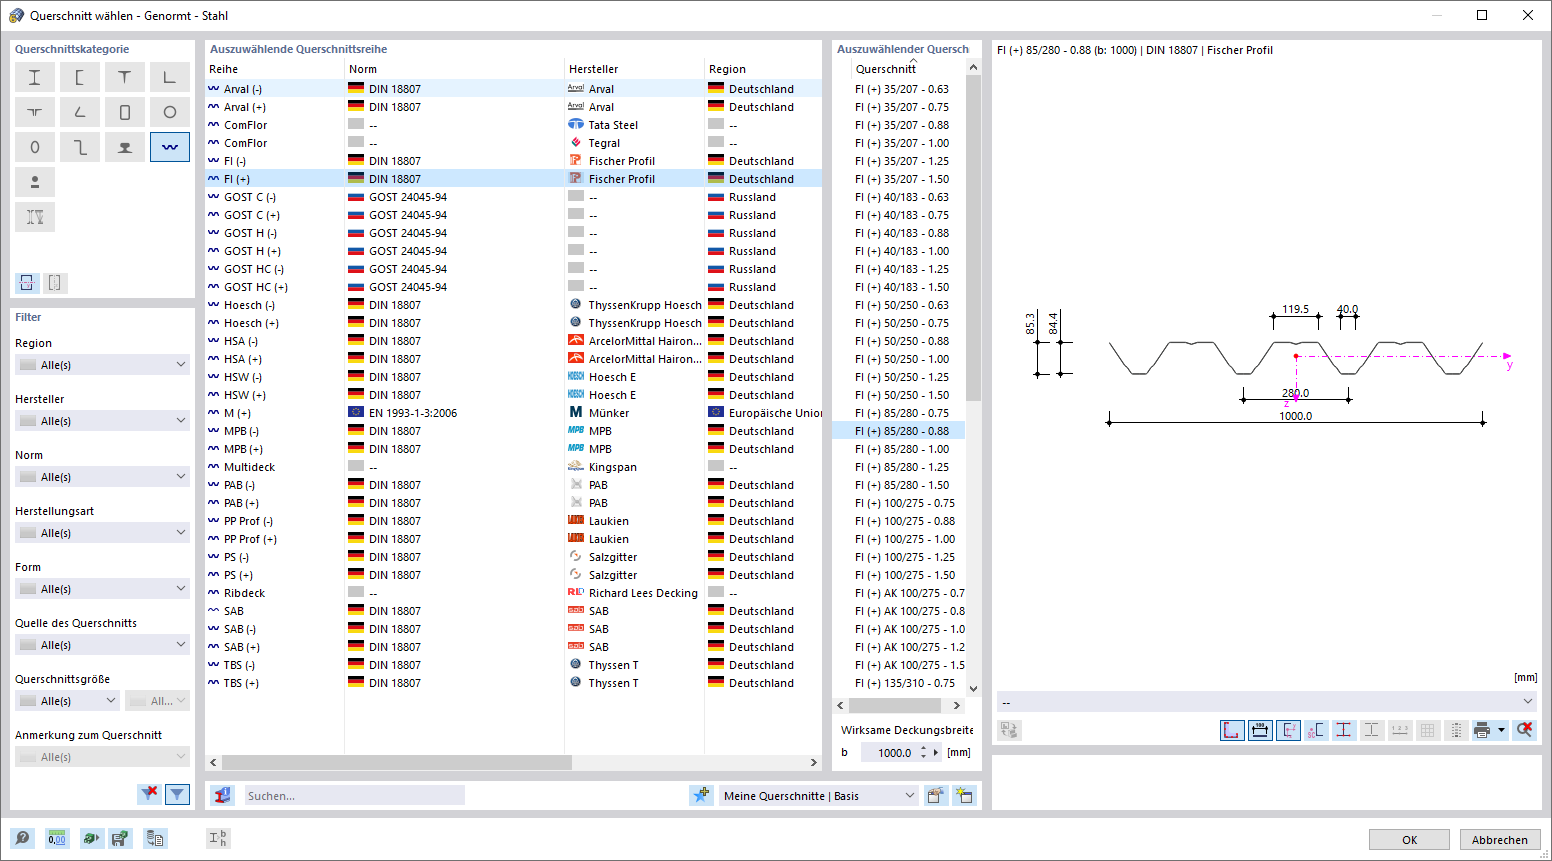The width and height of the screenshot is (1552, 861).
Task: Toggle the dimensions display button
Action: tap(1260, 730)
